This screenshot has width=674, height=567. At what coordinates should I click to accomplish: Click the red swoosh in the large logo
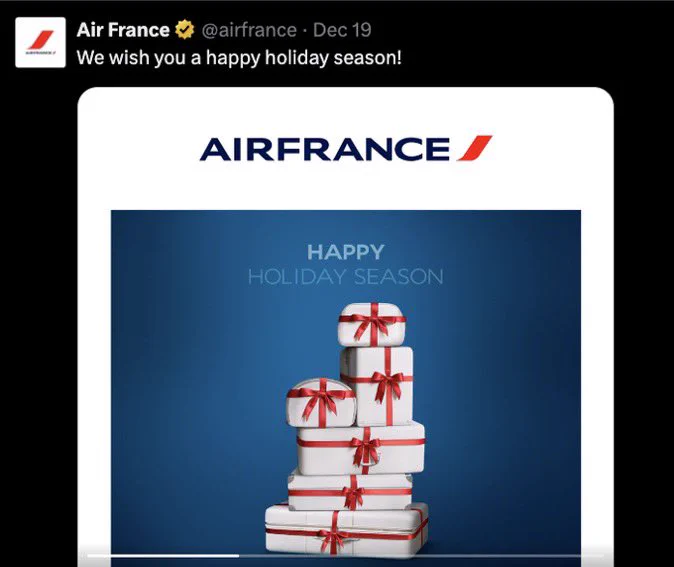pos(474,148)
